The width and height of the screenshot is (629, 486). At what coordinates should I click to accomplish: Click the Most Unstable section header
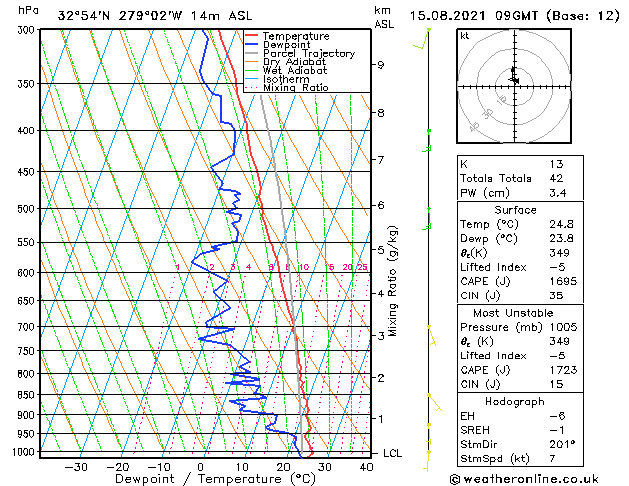[515, 313]
